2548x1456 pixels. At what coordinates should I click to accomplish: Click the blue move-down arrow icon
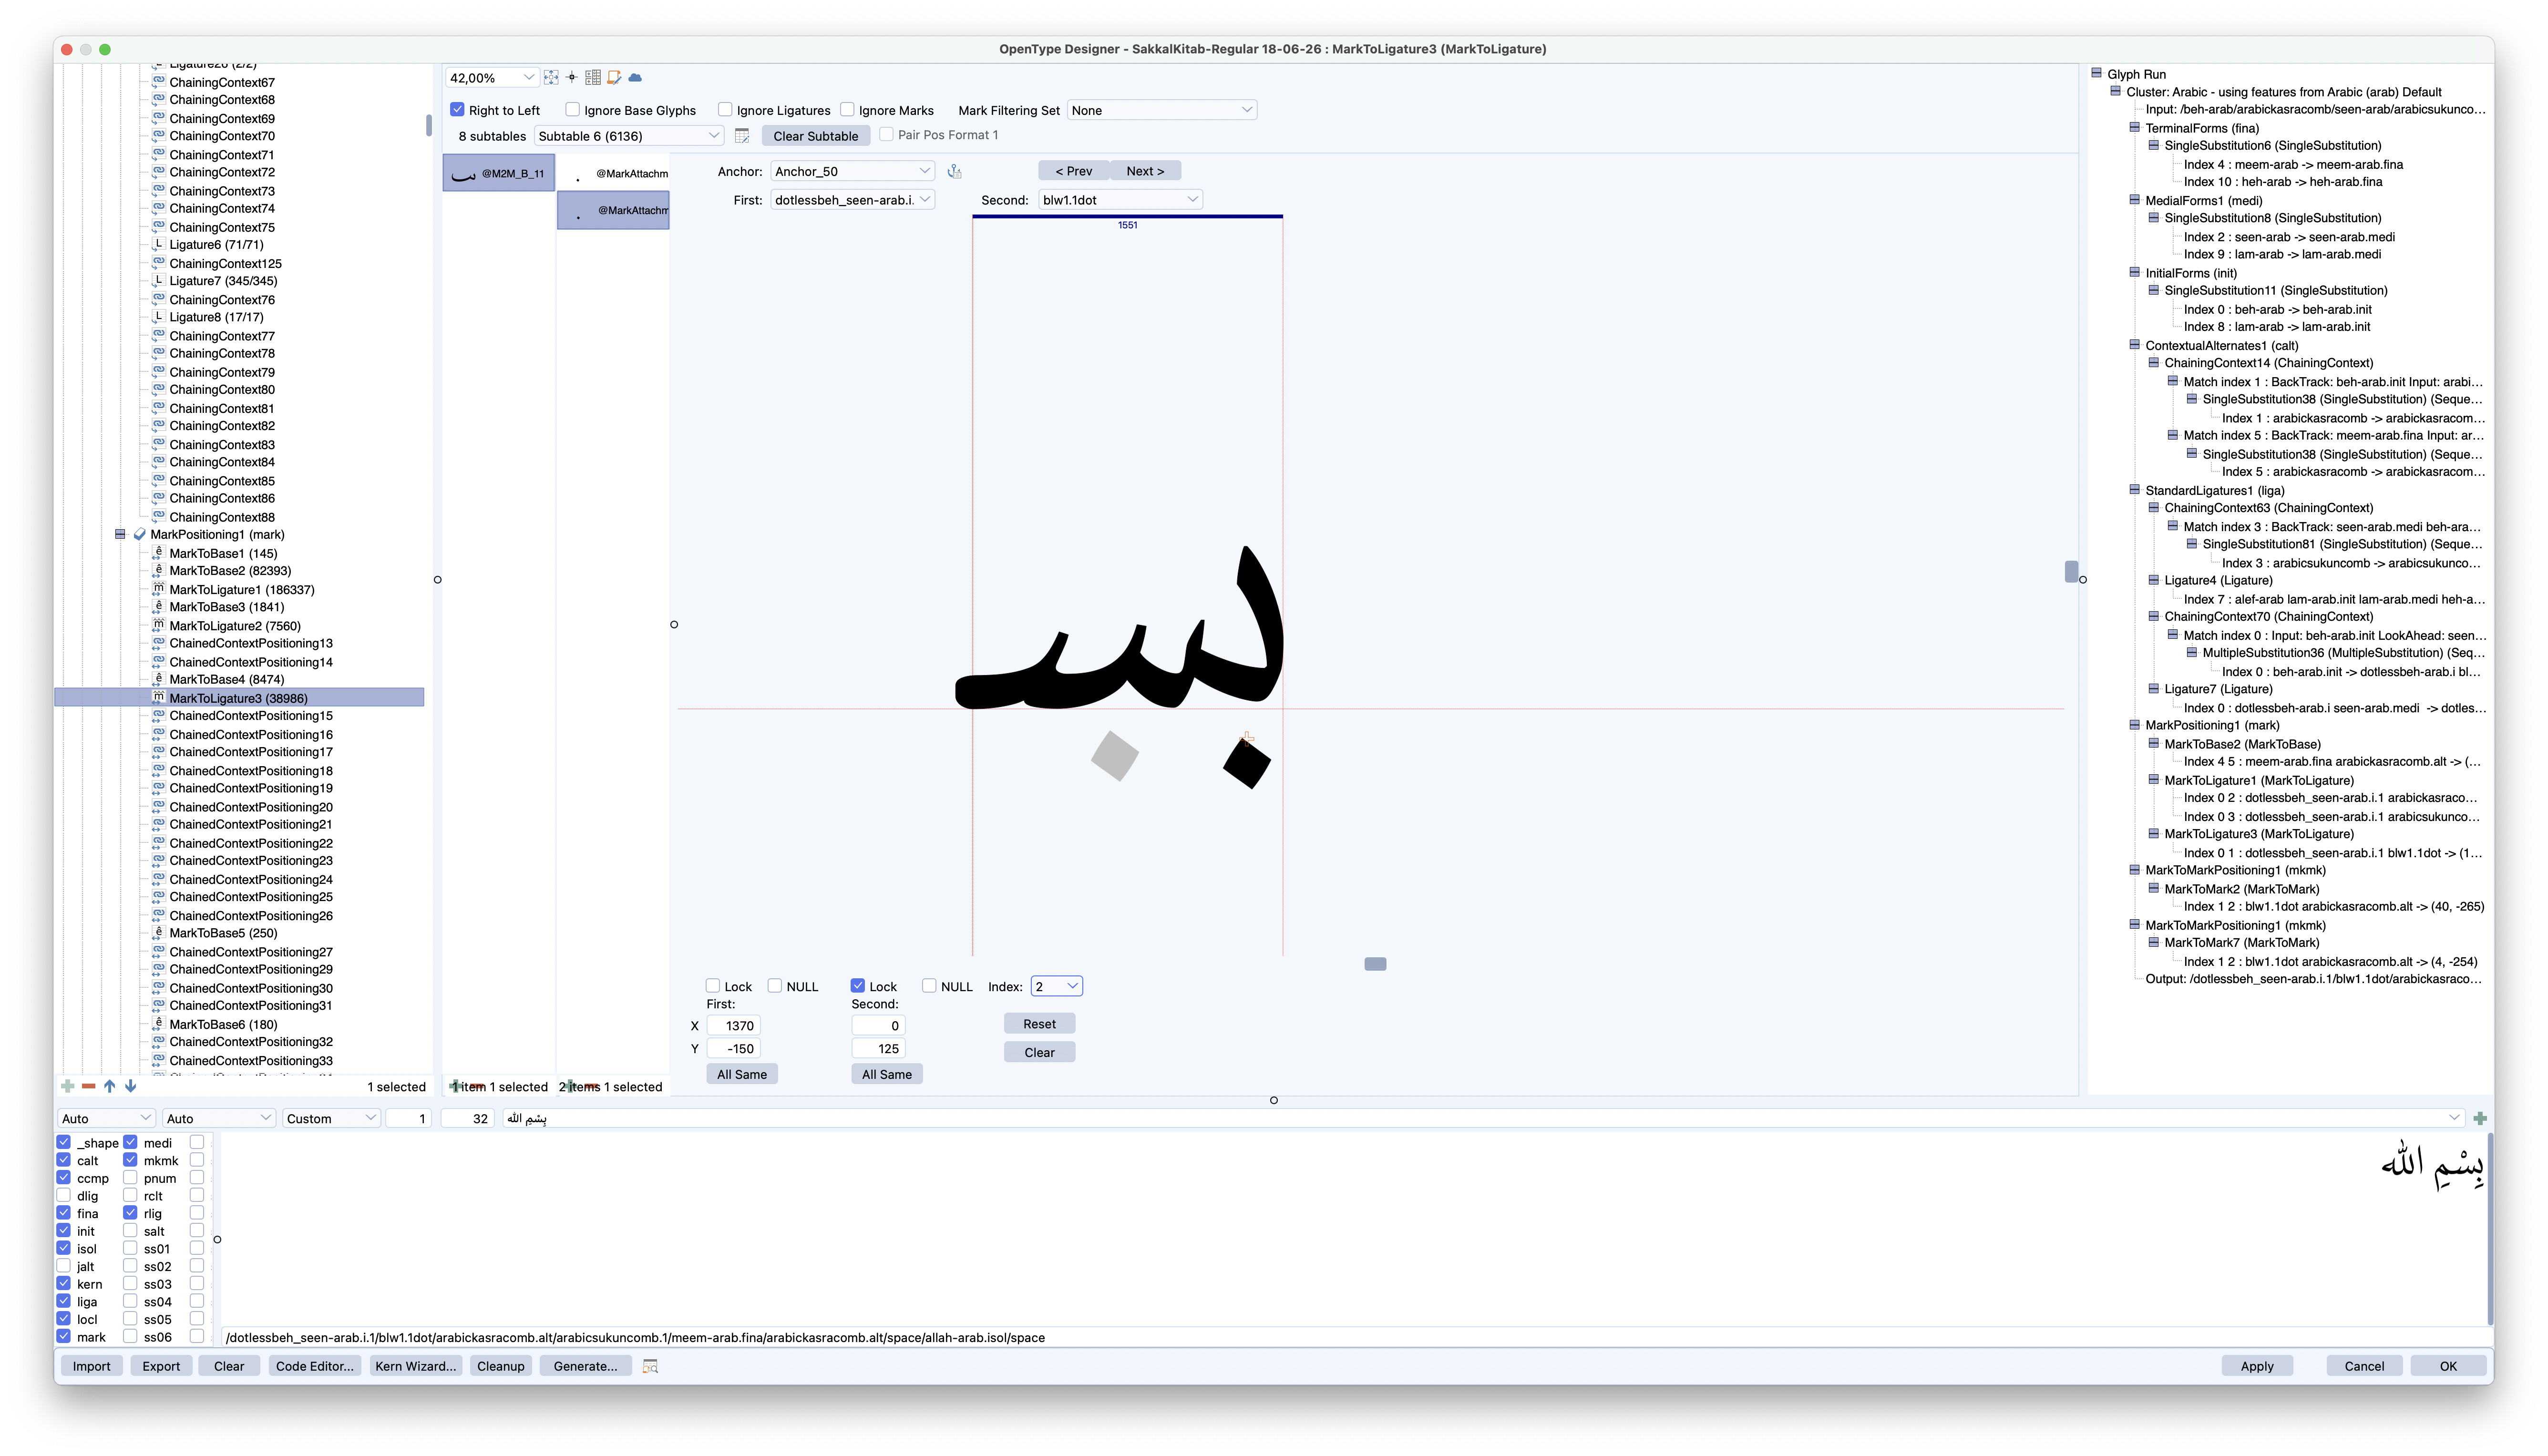130,1086
